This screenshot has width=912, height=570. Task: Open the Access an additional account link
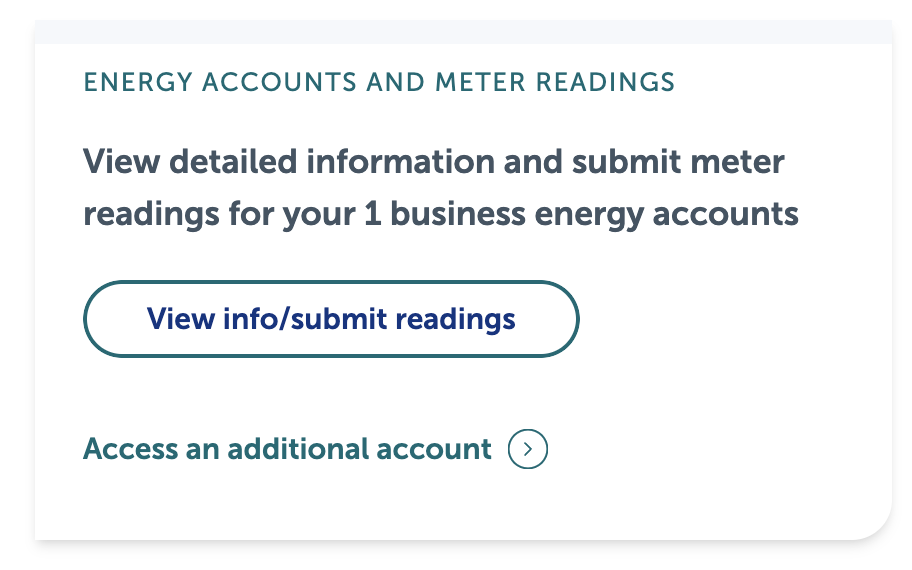coord(288,449)
